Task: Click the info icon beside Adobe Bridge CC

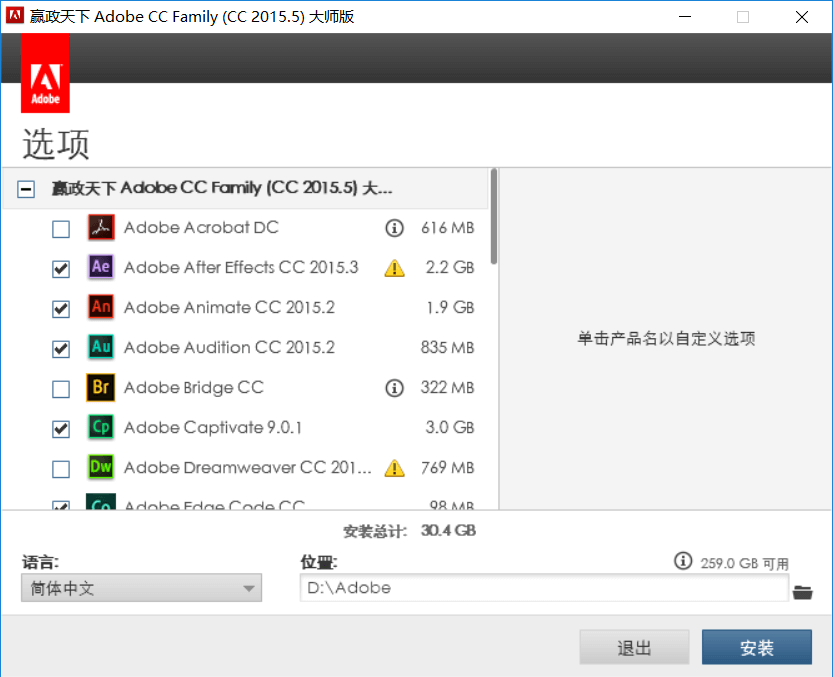Action: 395,388
